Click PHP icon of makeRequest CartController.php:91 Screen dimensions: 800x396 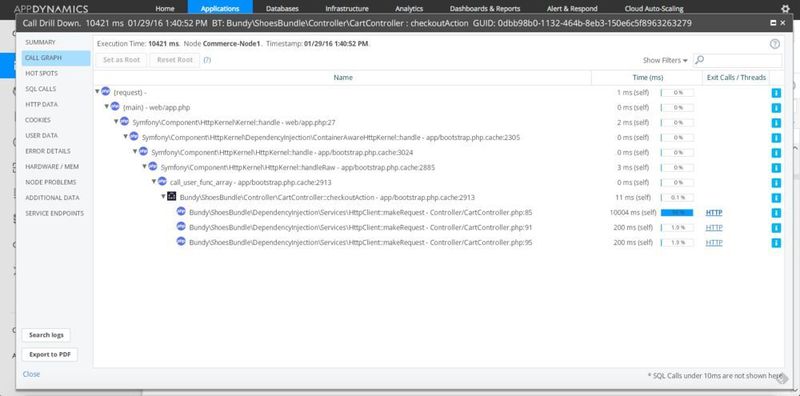click(x=181, y=226)
